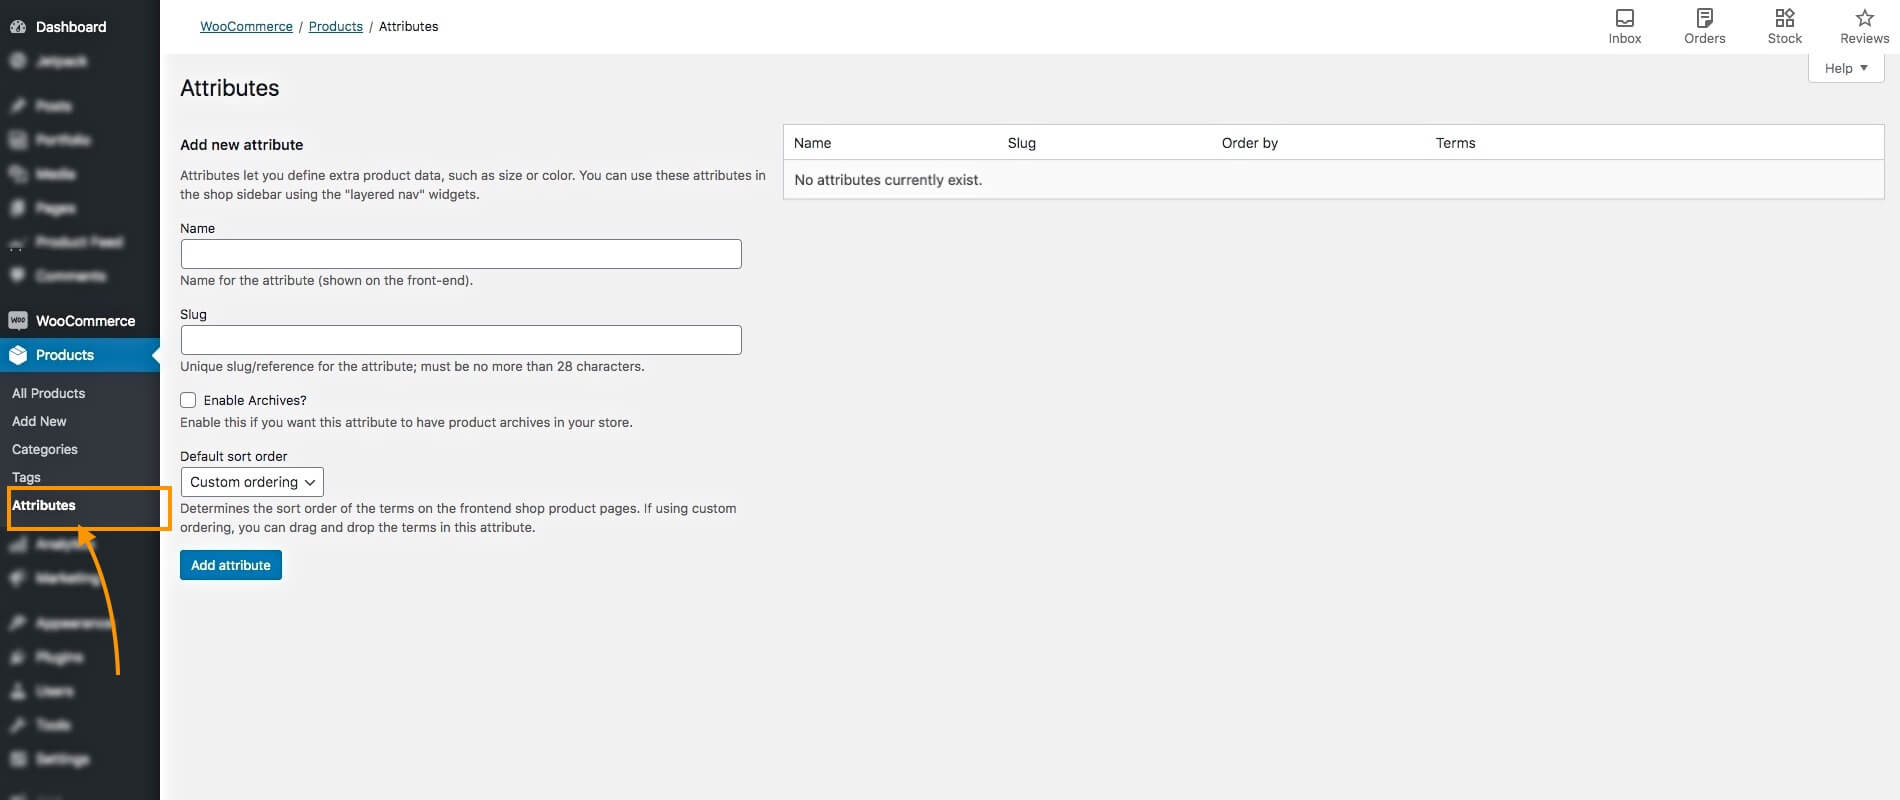Open the Orders panel icon

pyautogui.click(x=1704, y=18)
